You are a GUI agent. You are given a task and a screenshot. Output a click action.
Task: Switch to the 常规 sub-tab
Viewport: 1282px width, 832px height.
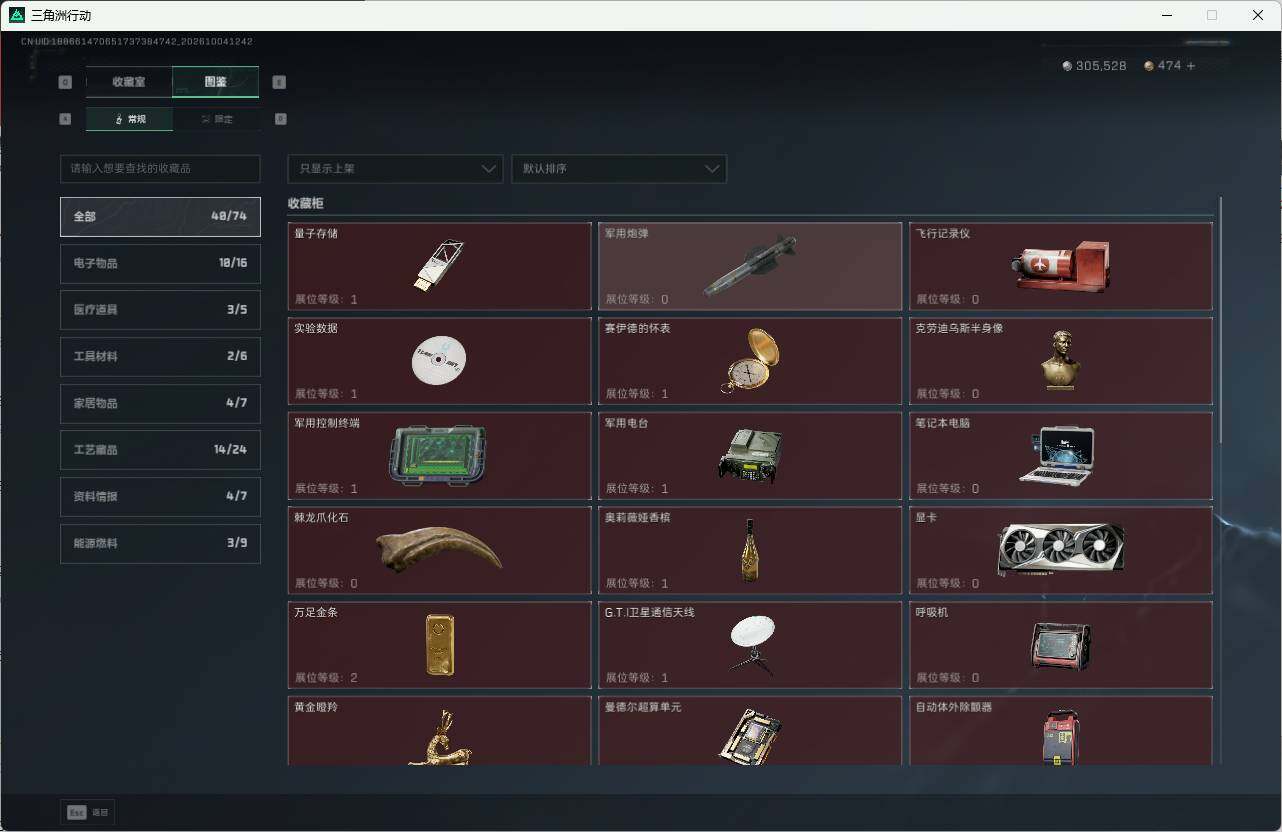pos(129,119)
